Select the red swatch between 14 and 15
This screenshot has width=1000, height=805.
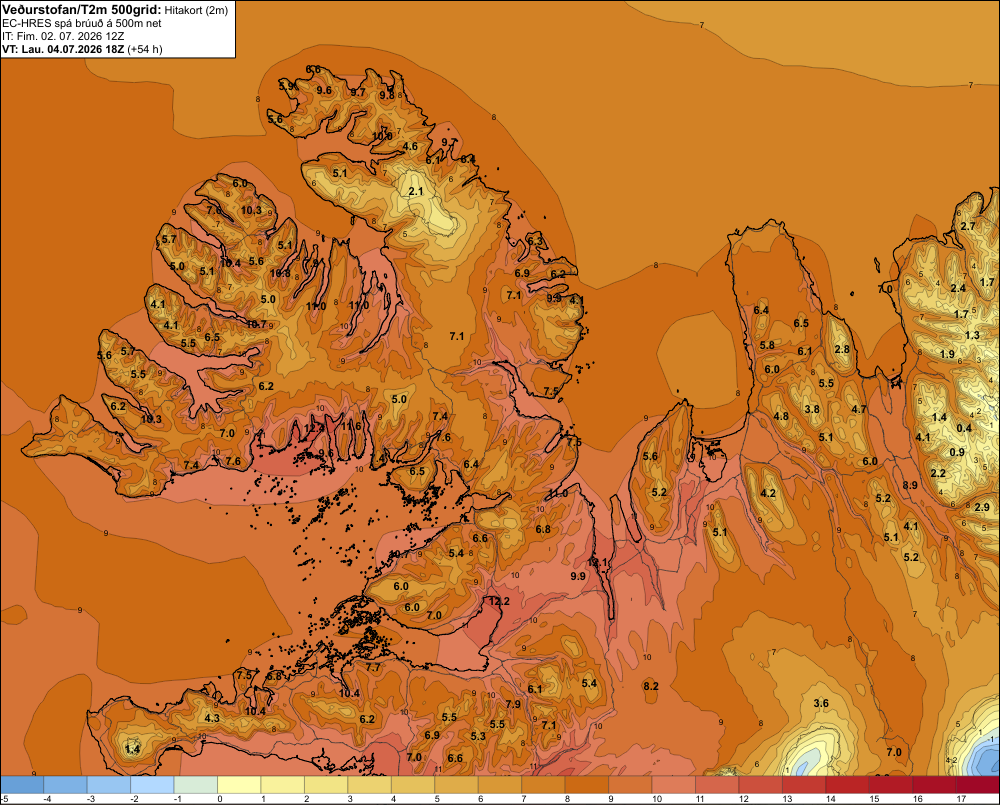click(848, 785)
